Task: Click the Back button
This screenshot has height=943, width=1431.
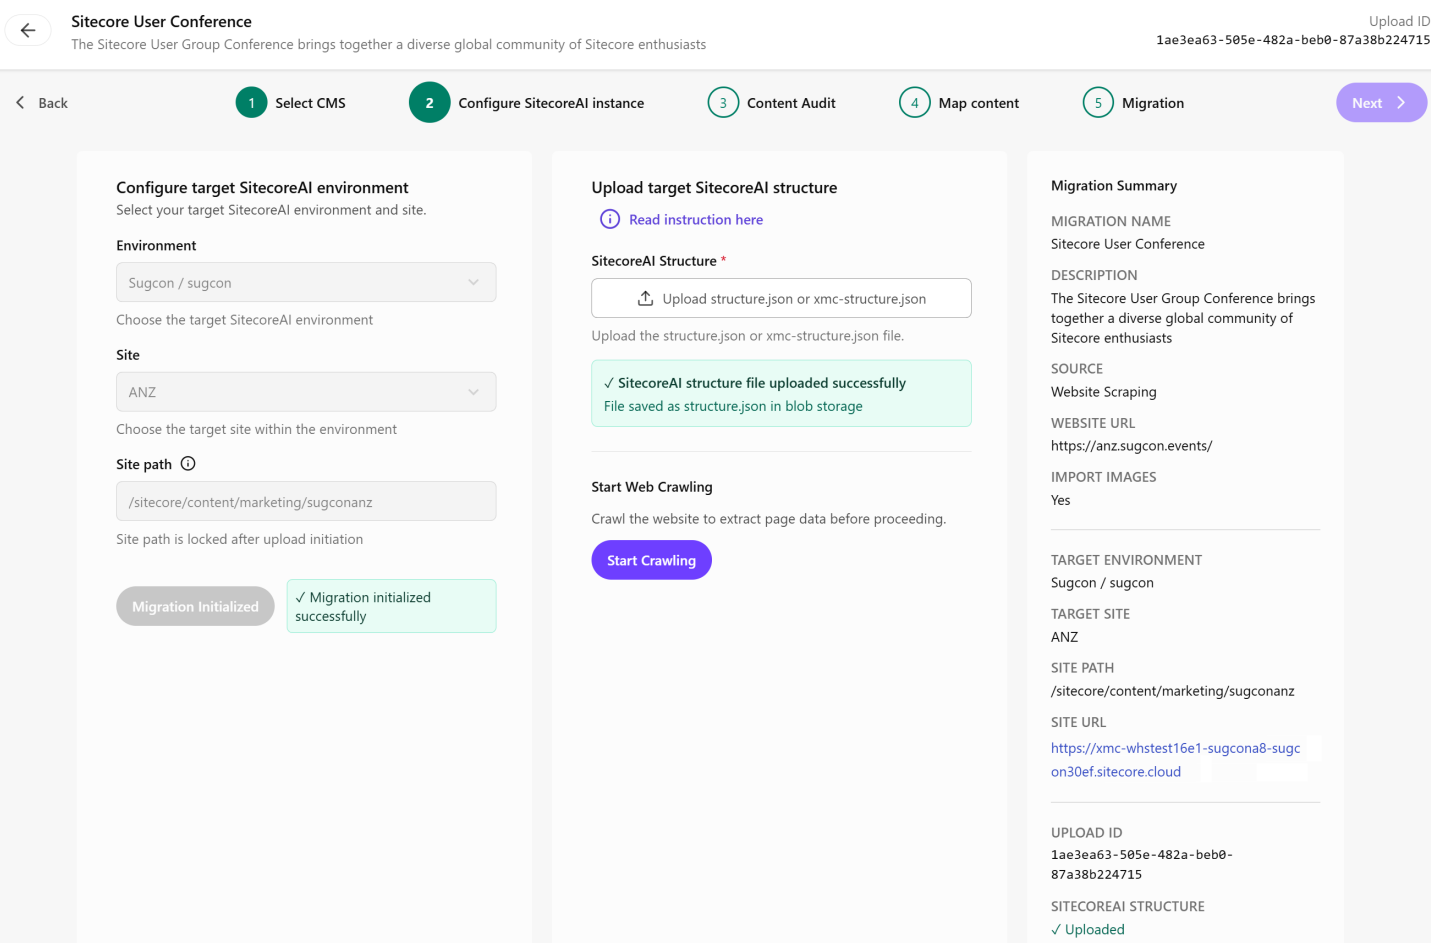Action: (42, 103)
